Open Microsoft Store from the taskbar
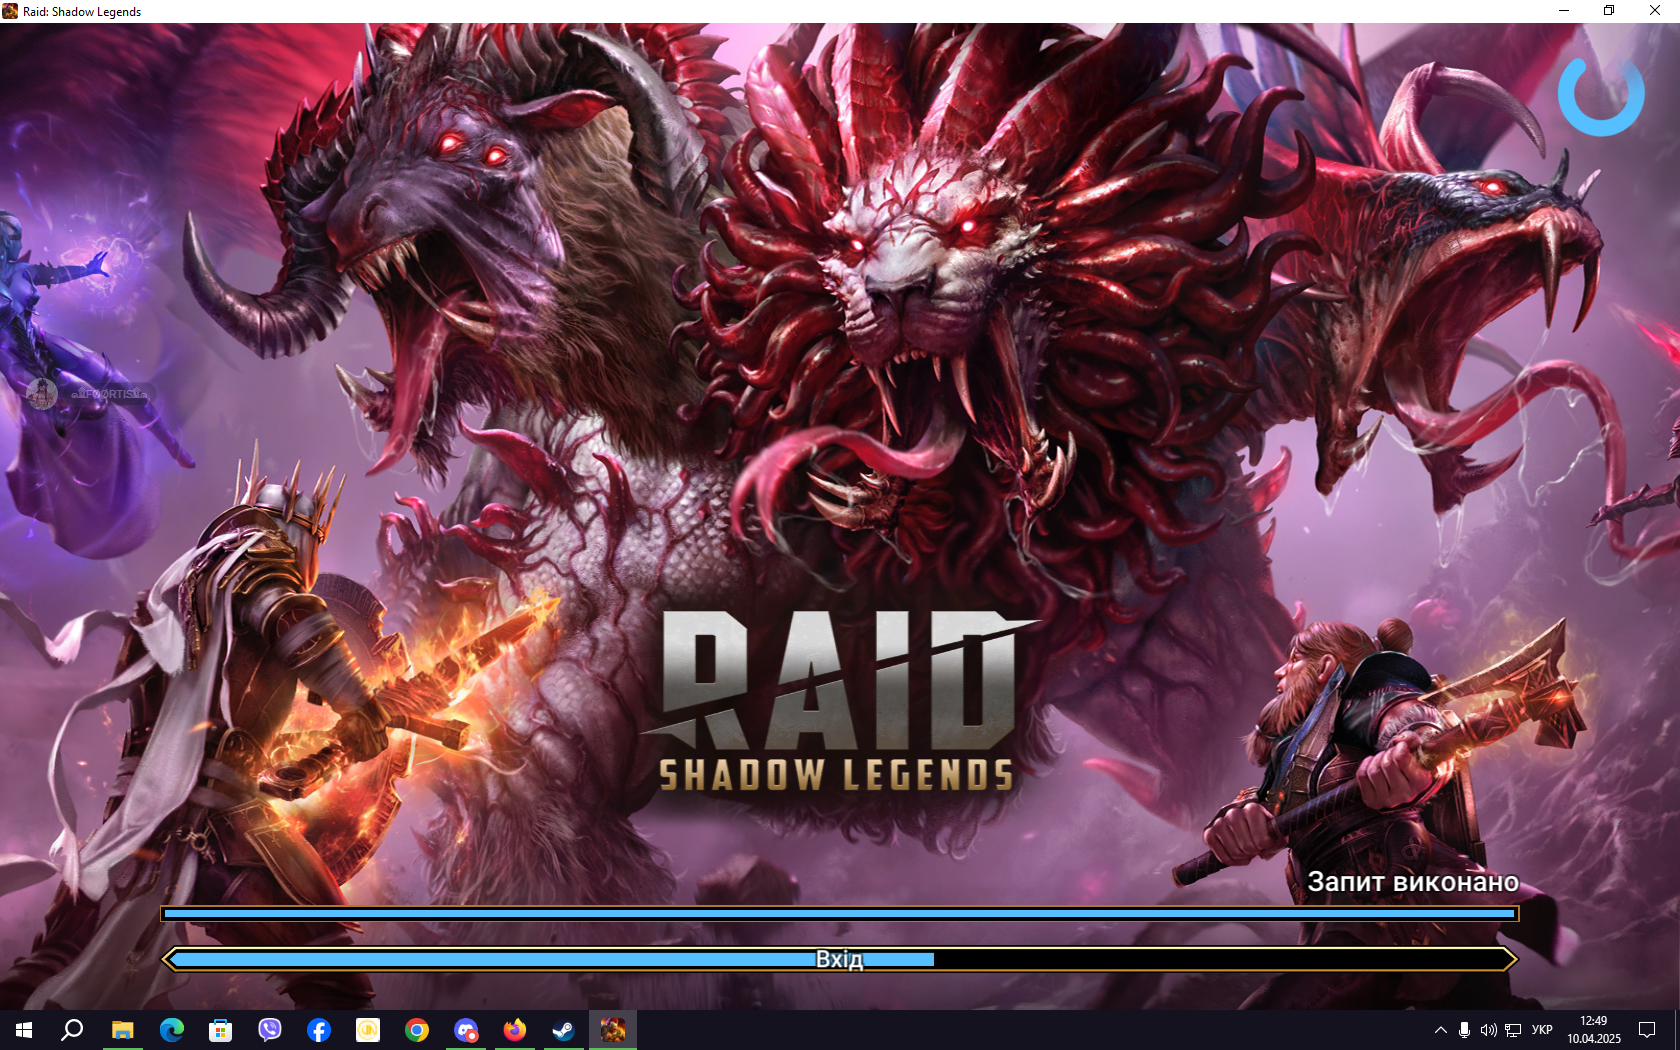 (220, 1030)
